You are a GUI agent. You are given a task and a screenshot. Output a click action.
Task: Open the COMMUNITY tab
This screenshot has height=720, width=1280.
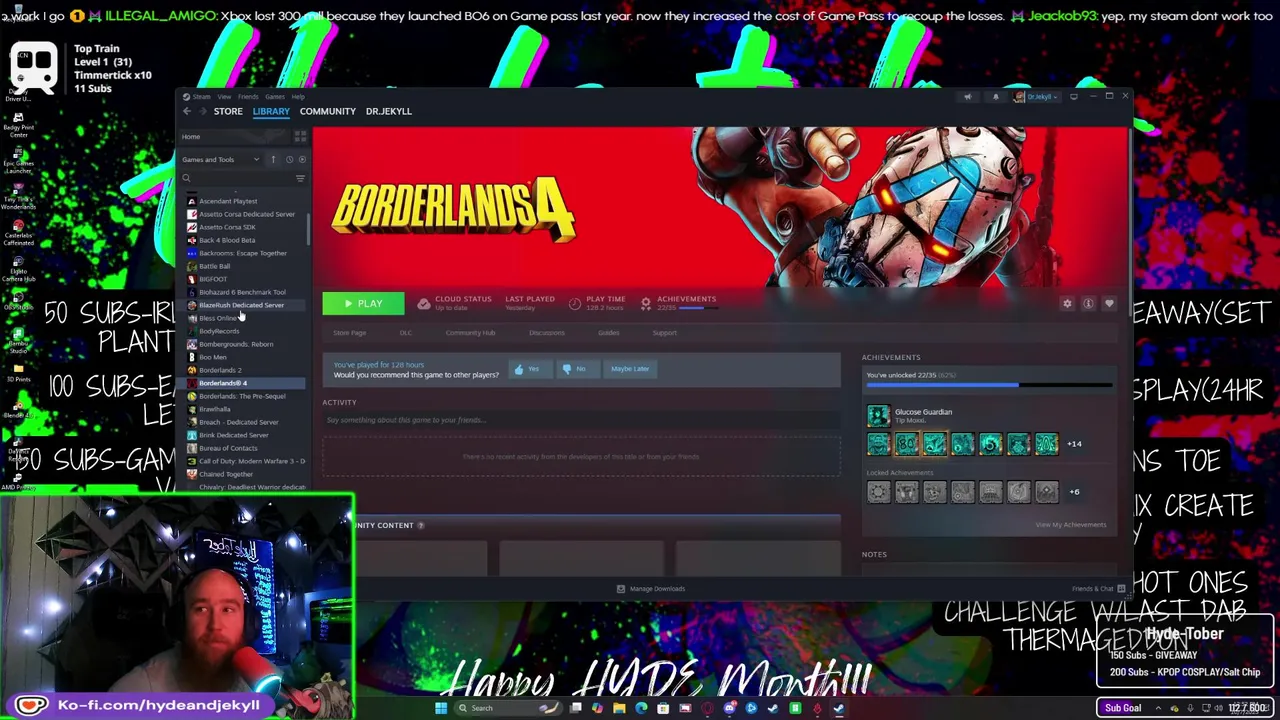click(x=328, y=111)
